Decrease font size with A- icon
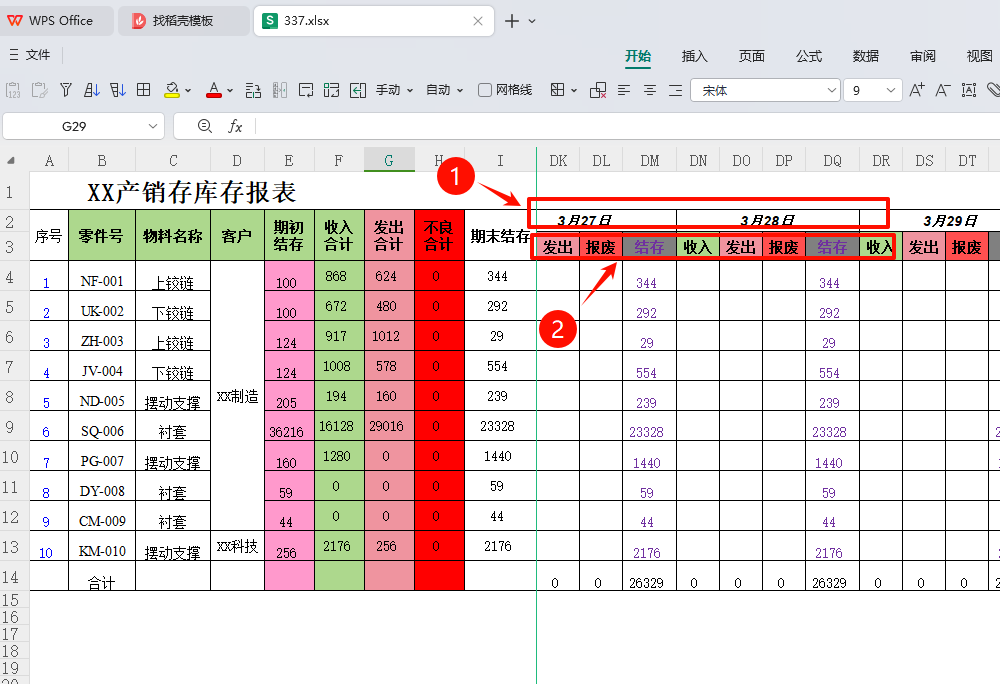The image size is (1000, 684). tap(943, 91)
